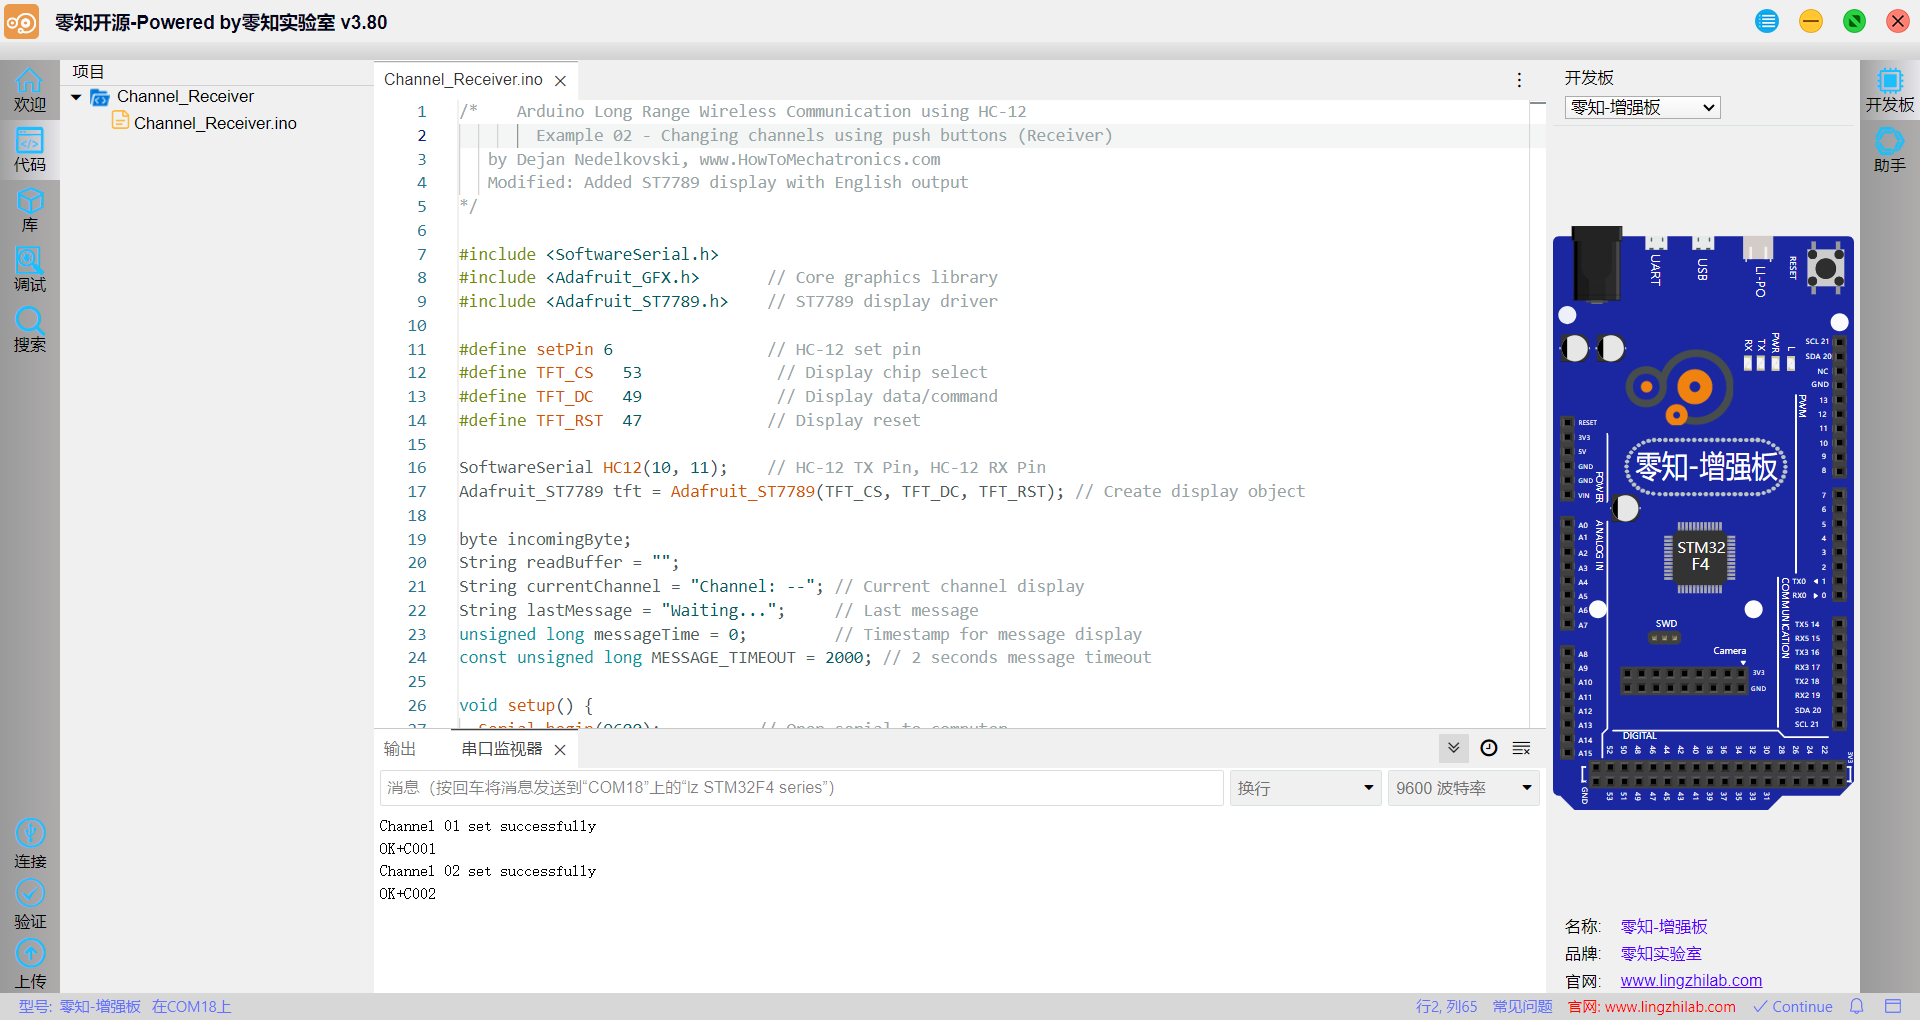This screenshot has width=1920, height=1020.
Task: Open the blue menu icon in title bar
Action: pos(1767,21)
